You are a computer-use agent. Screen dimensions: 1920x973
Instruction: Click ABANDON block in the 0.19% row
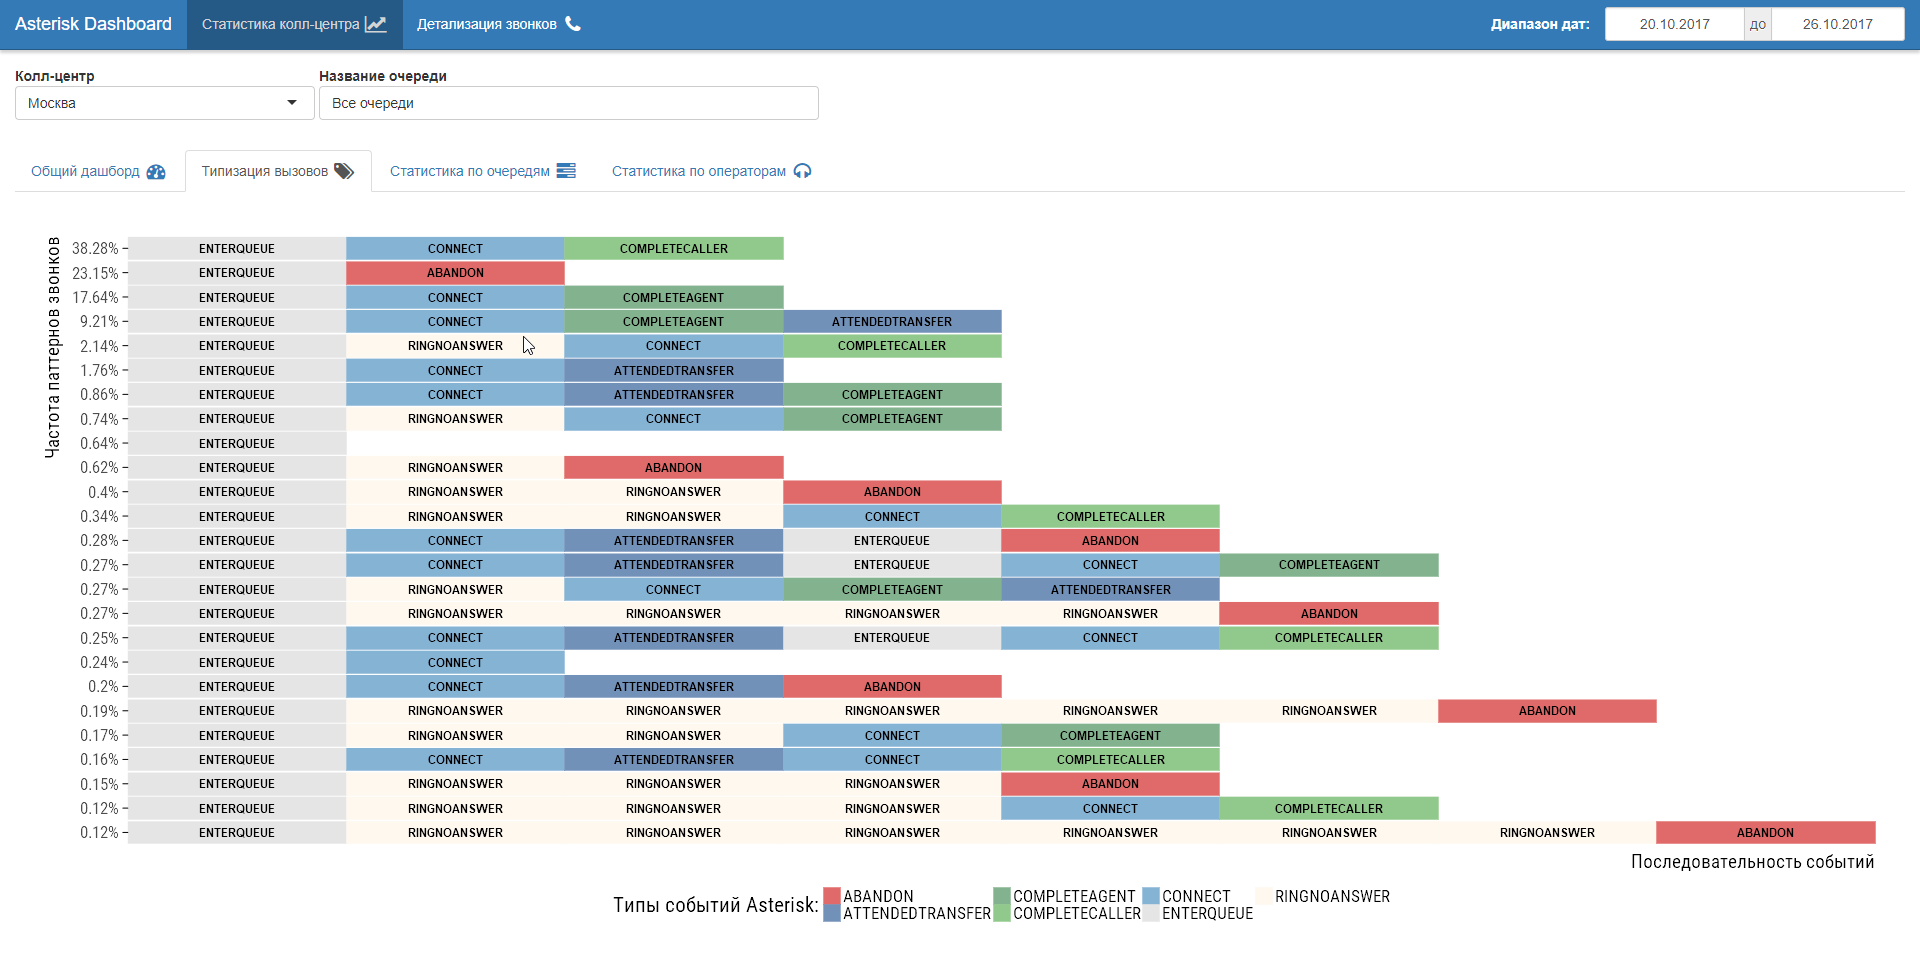(x=1548, y=711)
